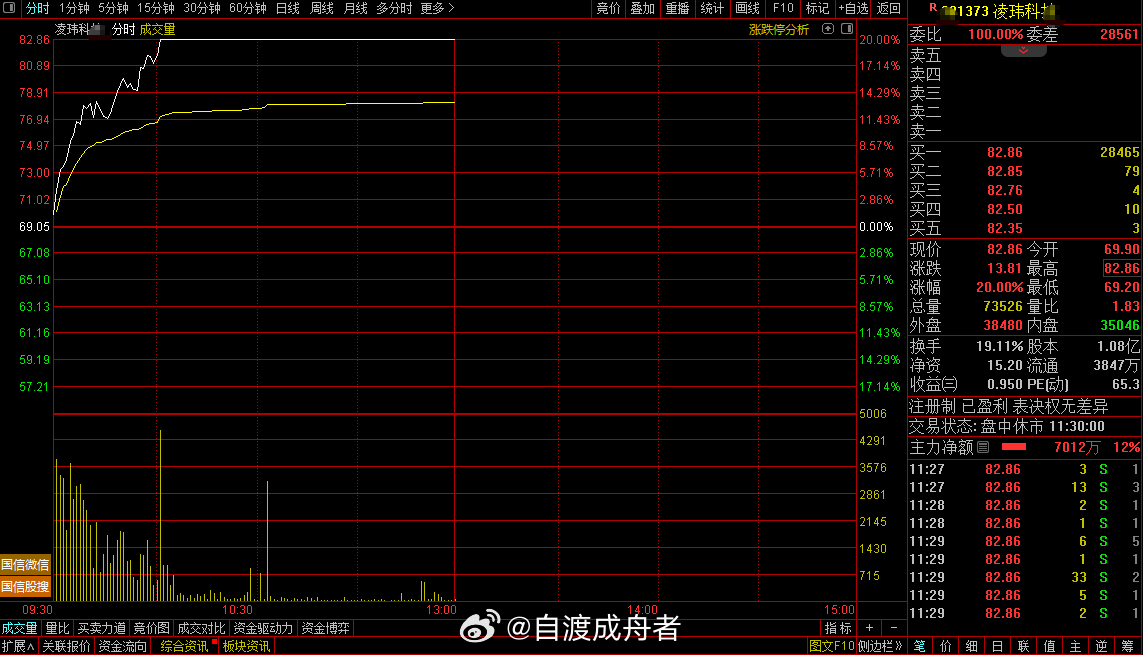Click the 重播 replay button
This screenshot has height=655, width=1143.
(x=677, y=8)
